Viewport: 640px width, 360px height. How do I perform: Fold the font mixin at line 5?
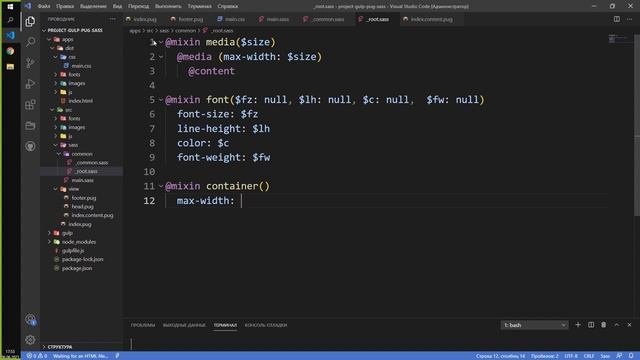[x=161, y=100]
